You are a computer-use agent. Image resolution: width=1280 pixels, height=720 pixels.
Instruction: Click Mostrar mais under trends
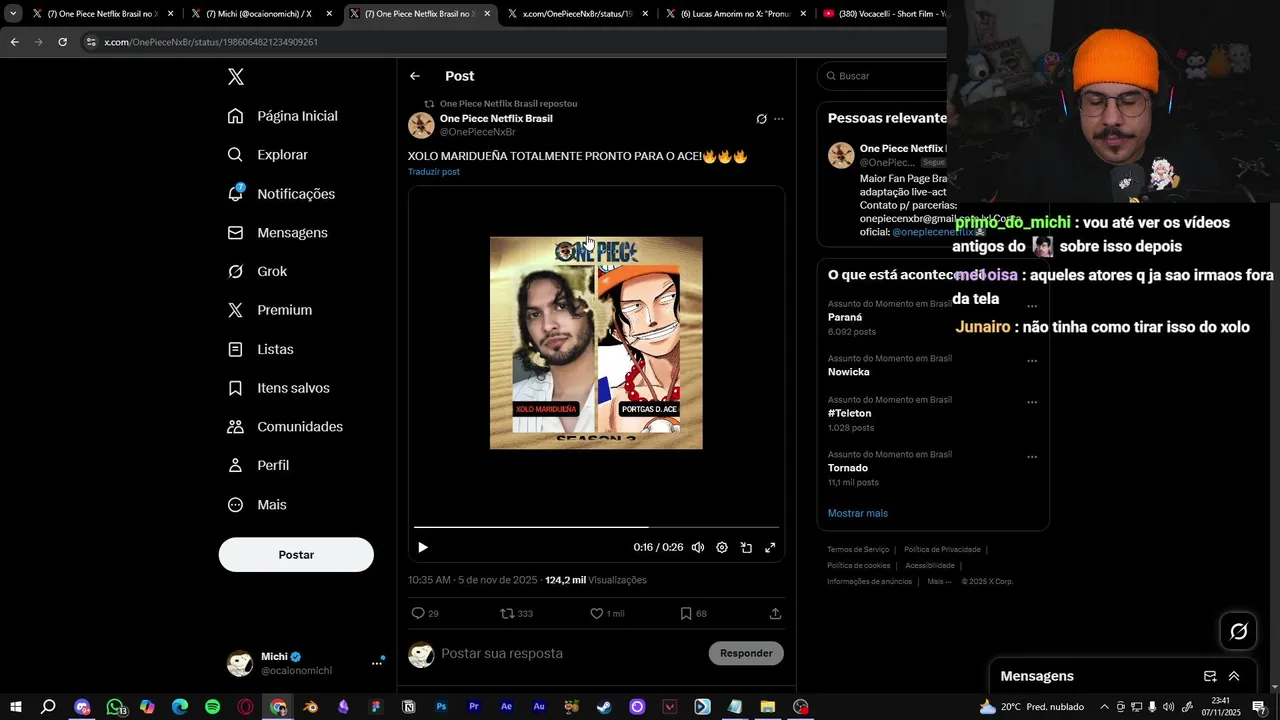pos(858,514)
